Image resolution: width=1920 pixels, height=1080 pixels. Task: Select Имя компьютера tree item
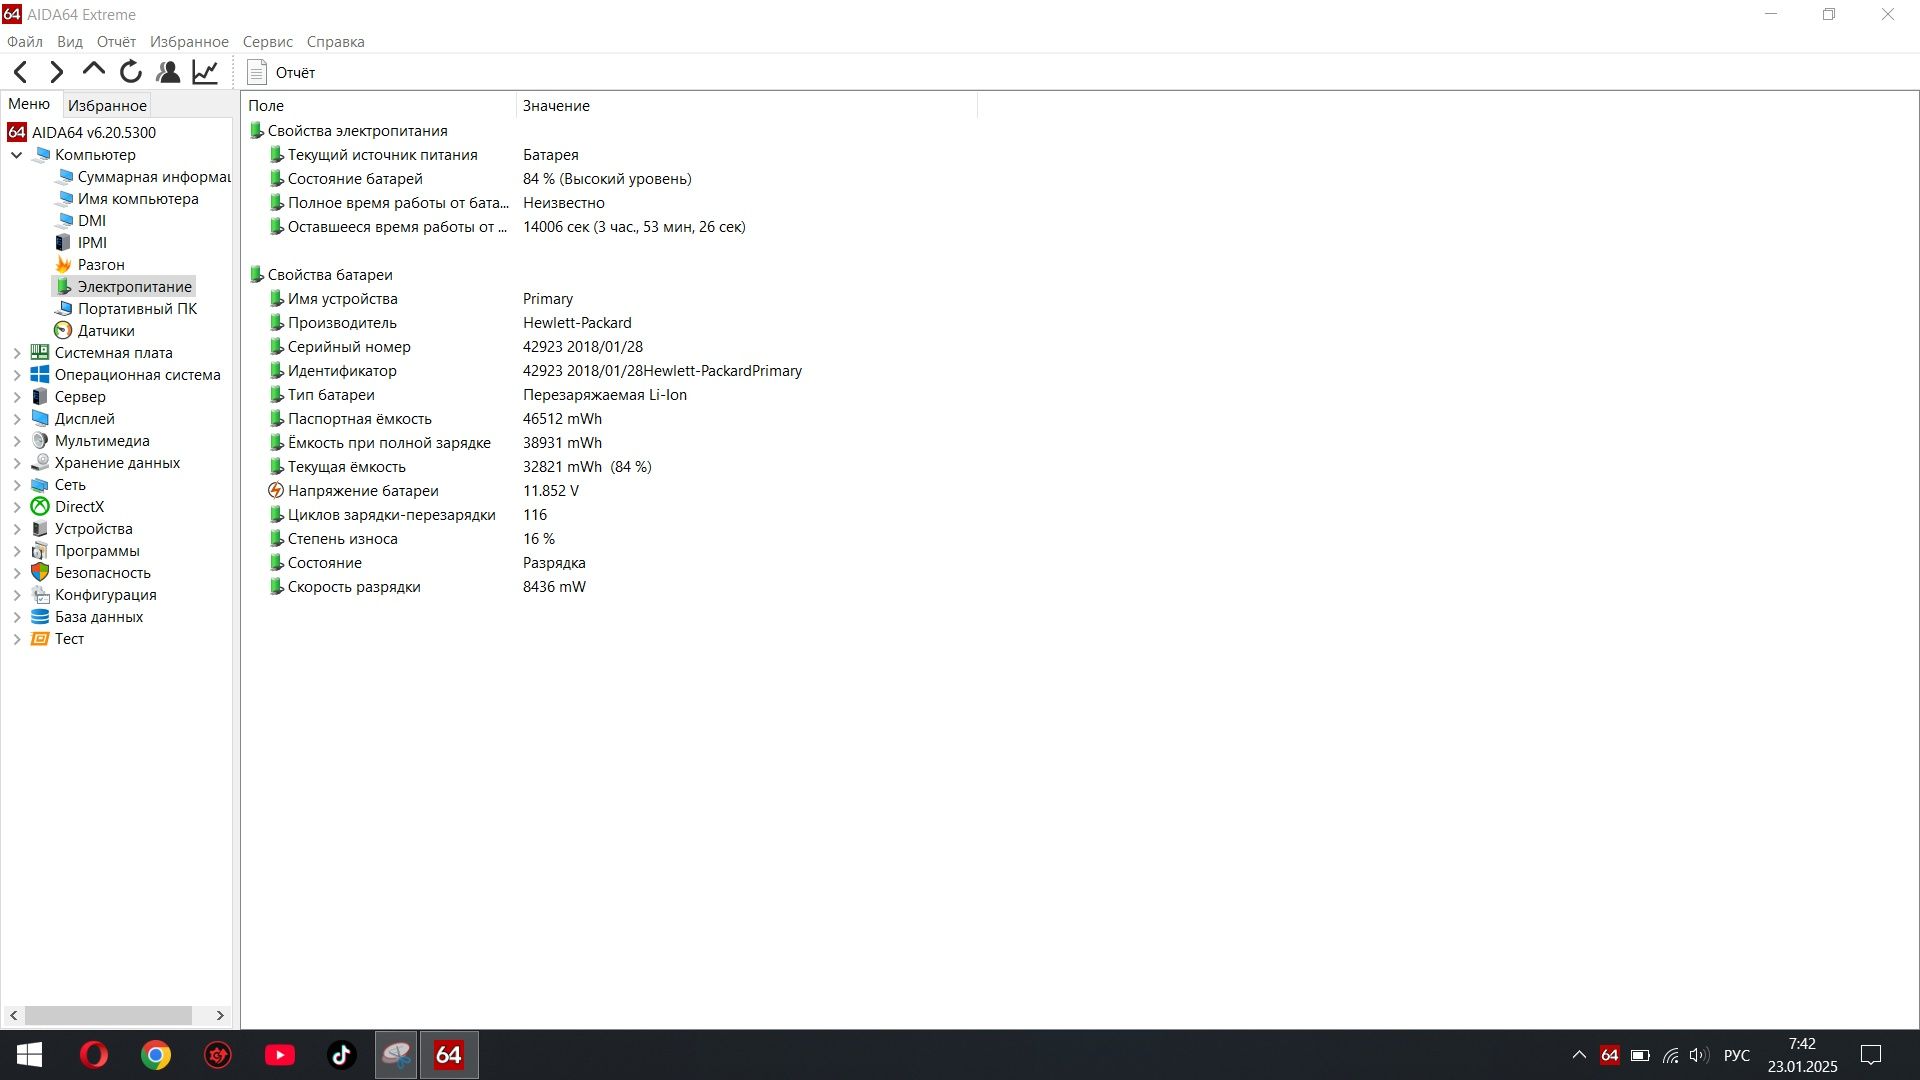coord(127,199)
